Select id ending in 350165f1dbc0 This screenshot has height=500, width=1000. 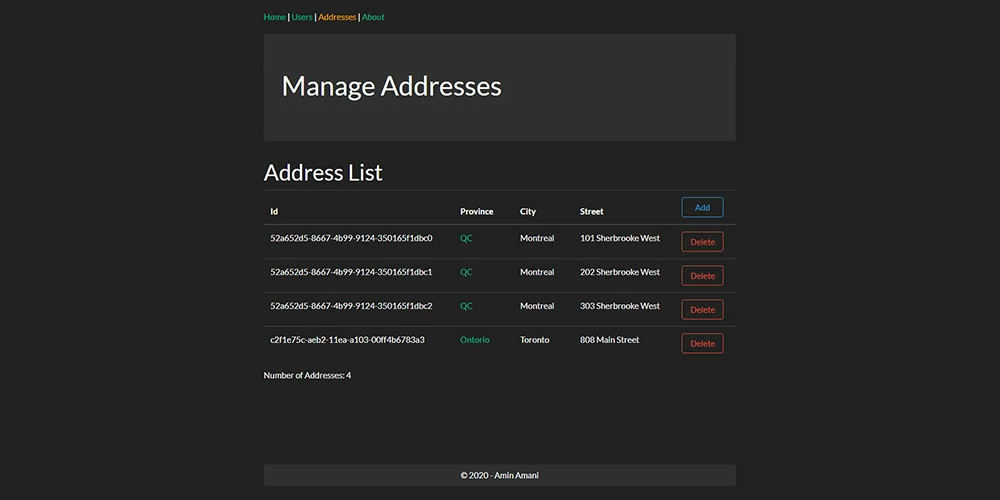351,239
